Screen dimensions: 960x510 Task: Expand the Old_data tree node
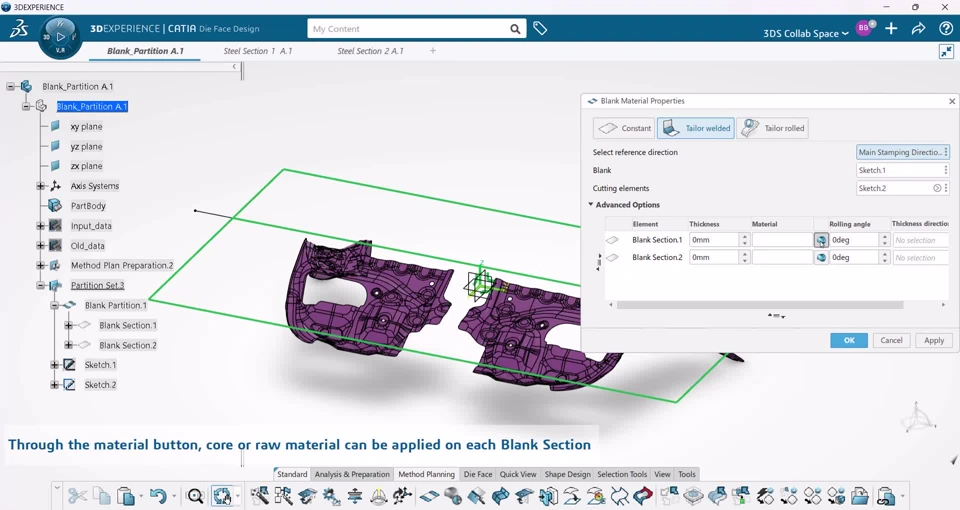40,246
